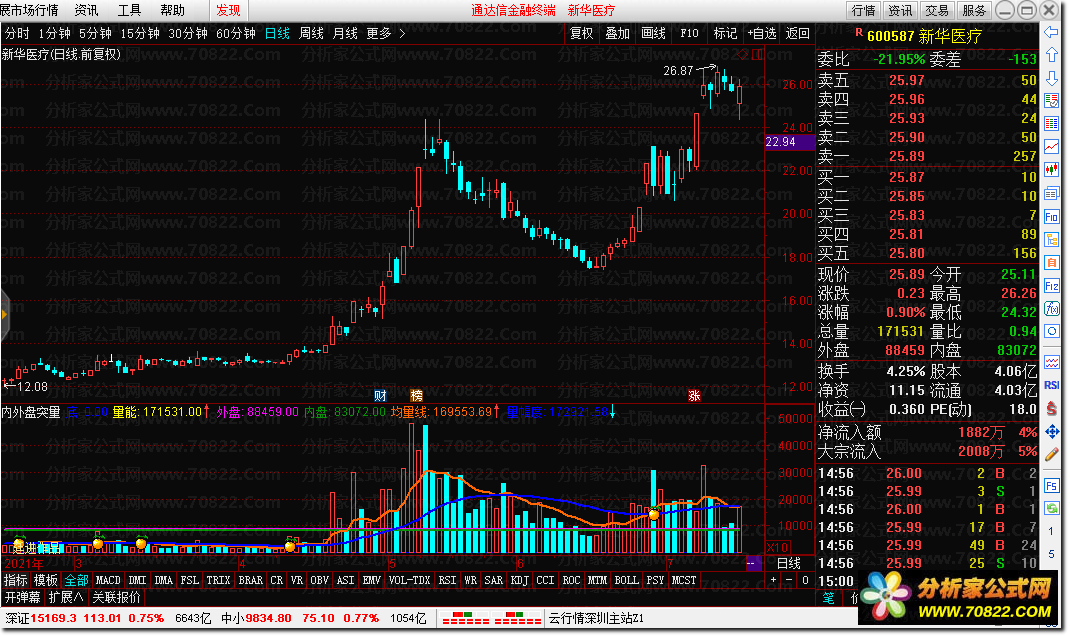This screenshot has width=1070, height=636.
Task: Open the 画线 drawing tools
Action: (x=653, y=33)
